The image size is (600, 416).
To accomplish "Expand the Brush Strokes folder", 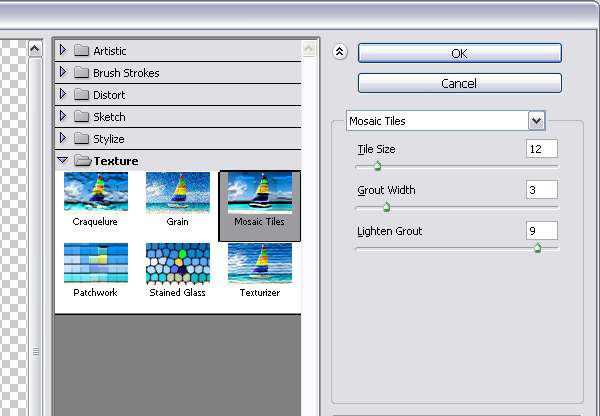I will point(63,72).
